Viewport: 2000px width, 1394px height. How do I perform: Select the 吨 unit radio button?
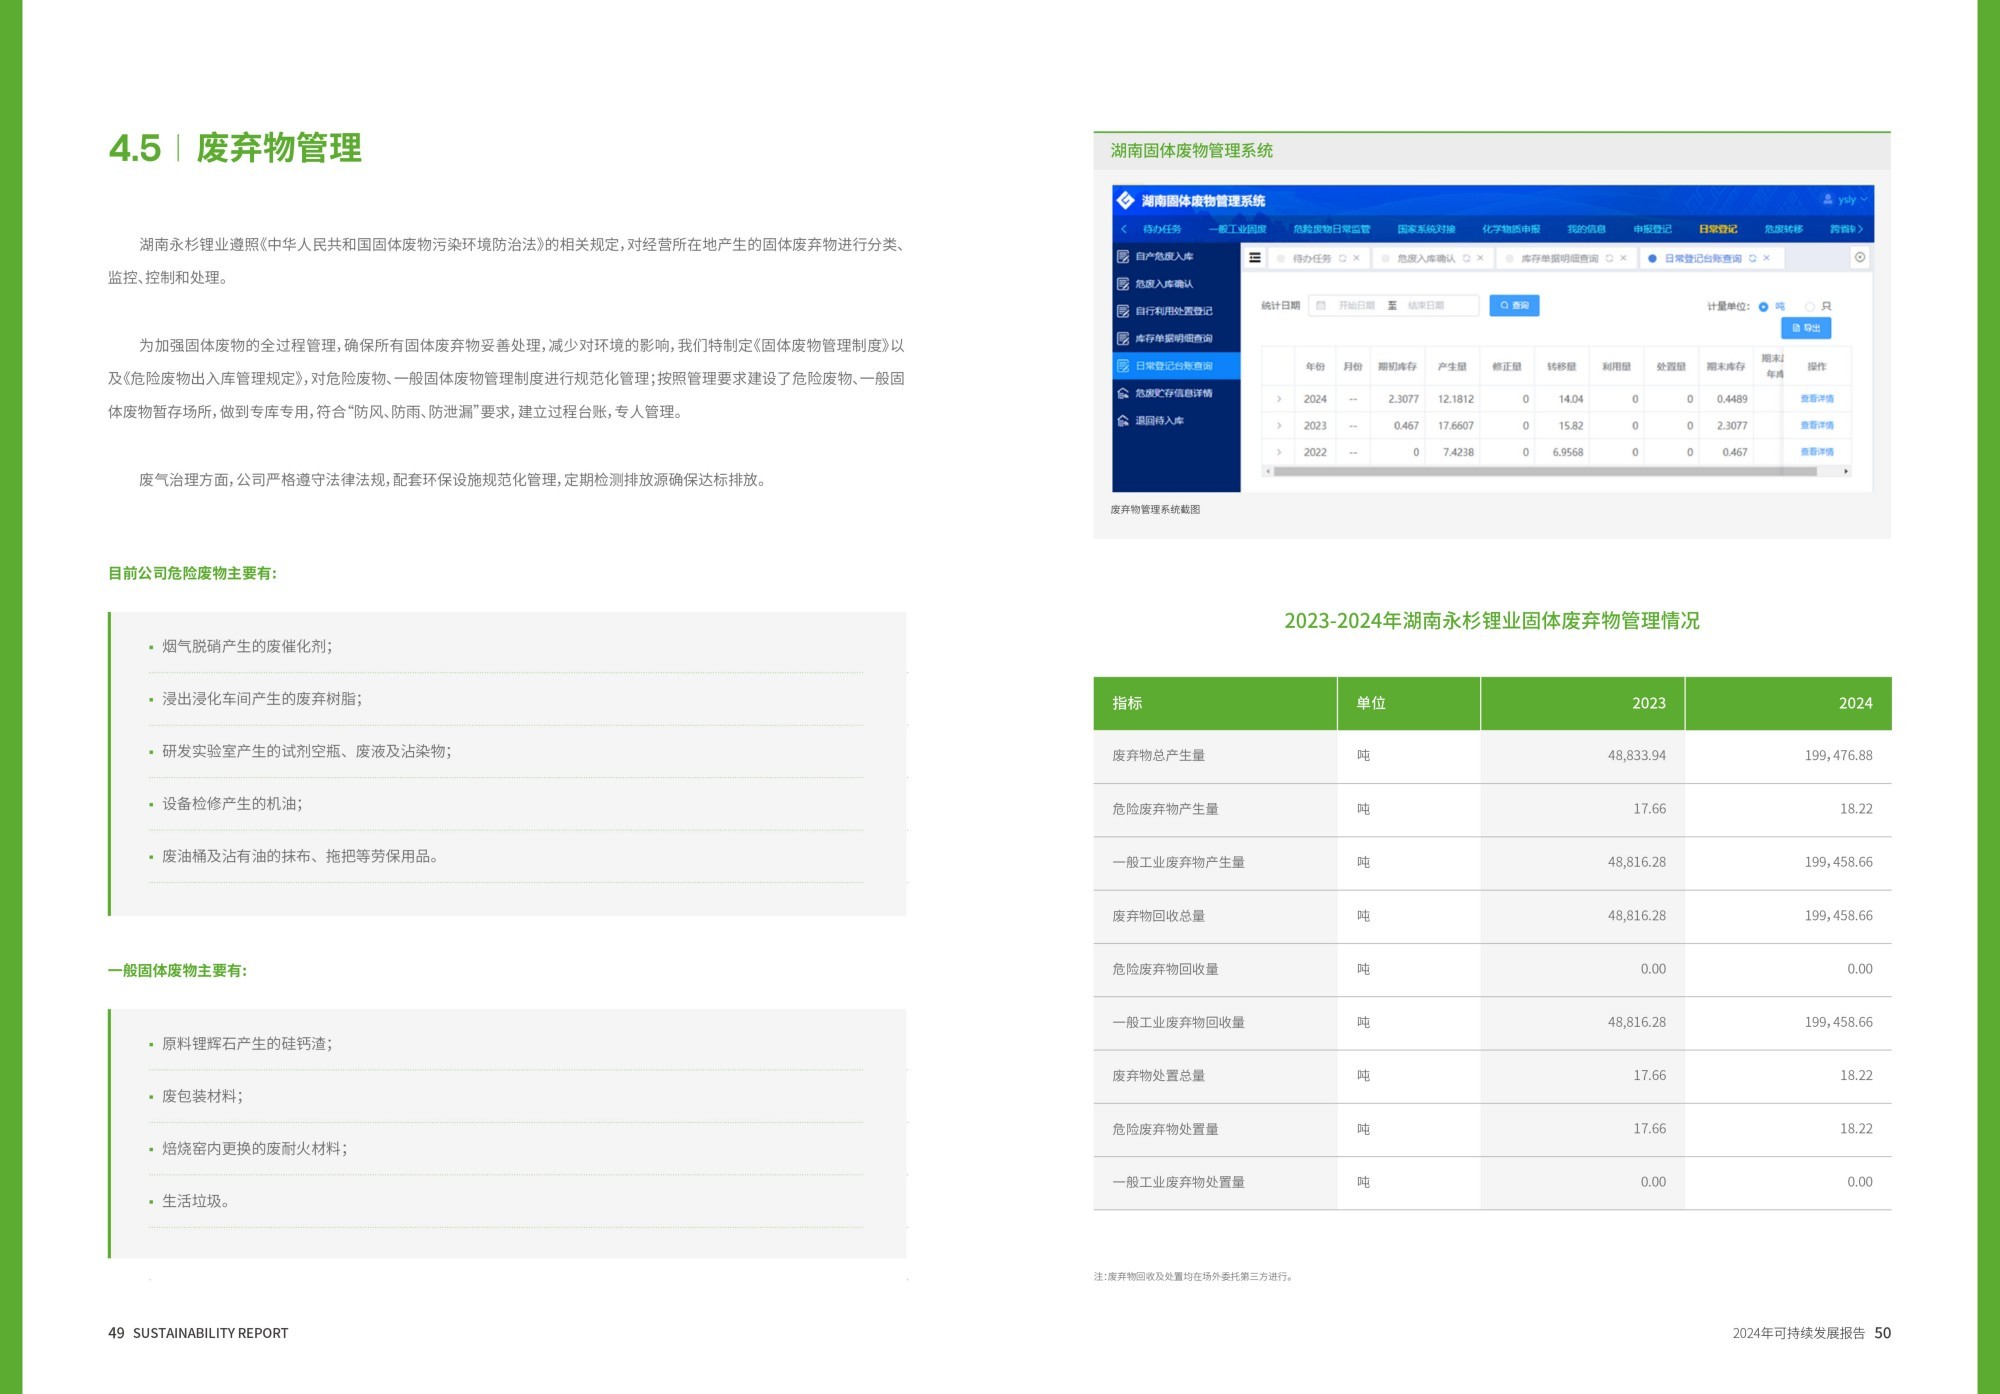click(x=1764, y=307)
